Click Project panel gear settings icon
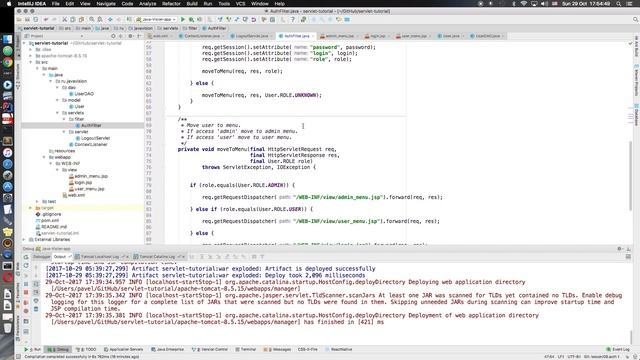 (131, 36)
